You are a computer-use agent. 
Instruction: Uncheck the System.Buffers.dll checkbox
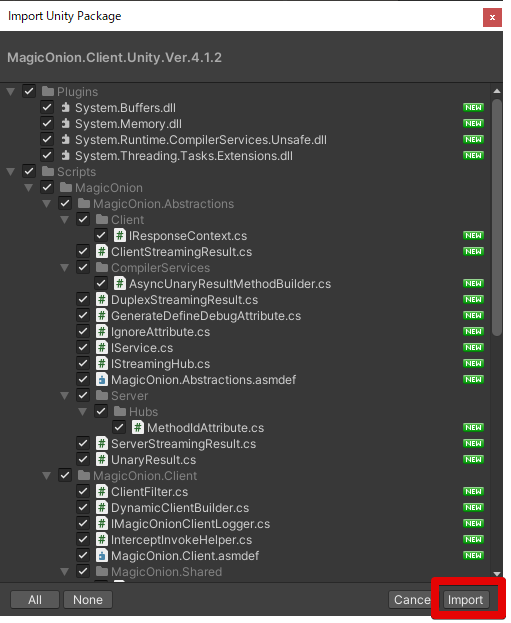tap(47, 107)
